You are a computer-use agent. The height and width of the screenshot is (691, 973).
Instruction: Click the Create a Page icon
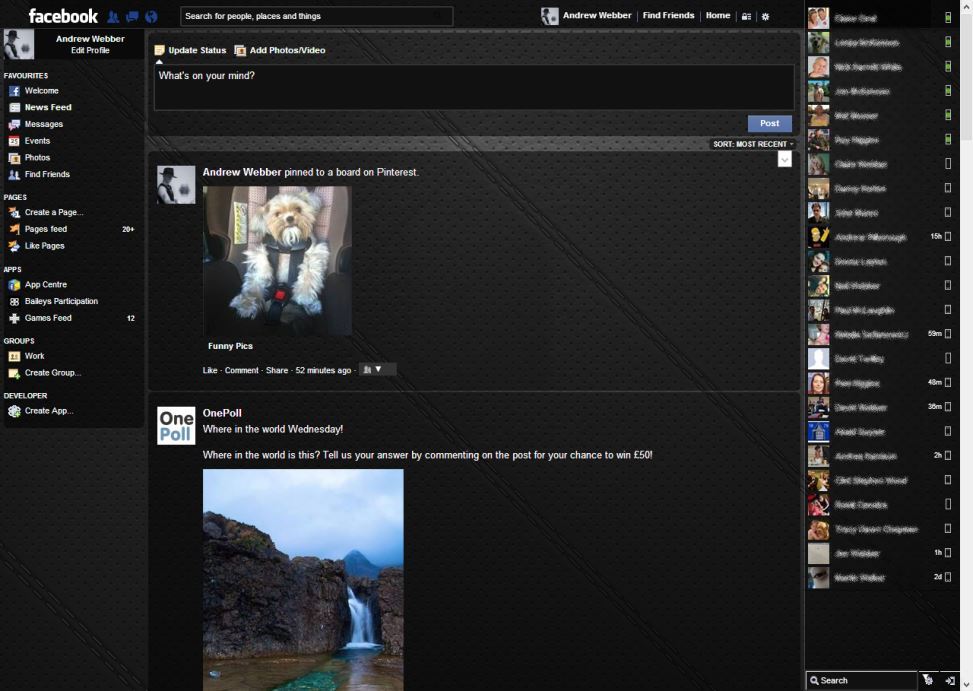click(x=14, y=213)
